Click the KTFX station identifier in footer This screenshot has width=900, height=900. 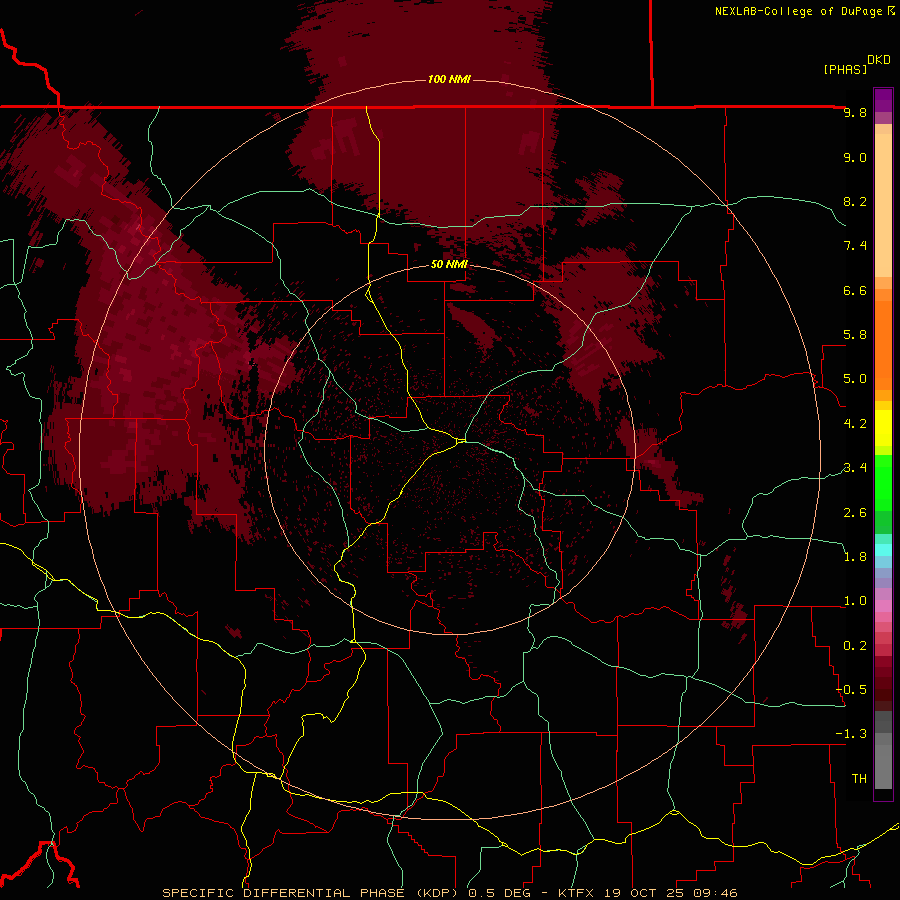coord(576,893)
